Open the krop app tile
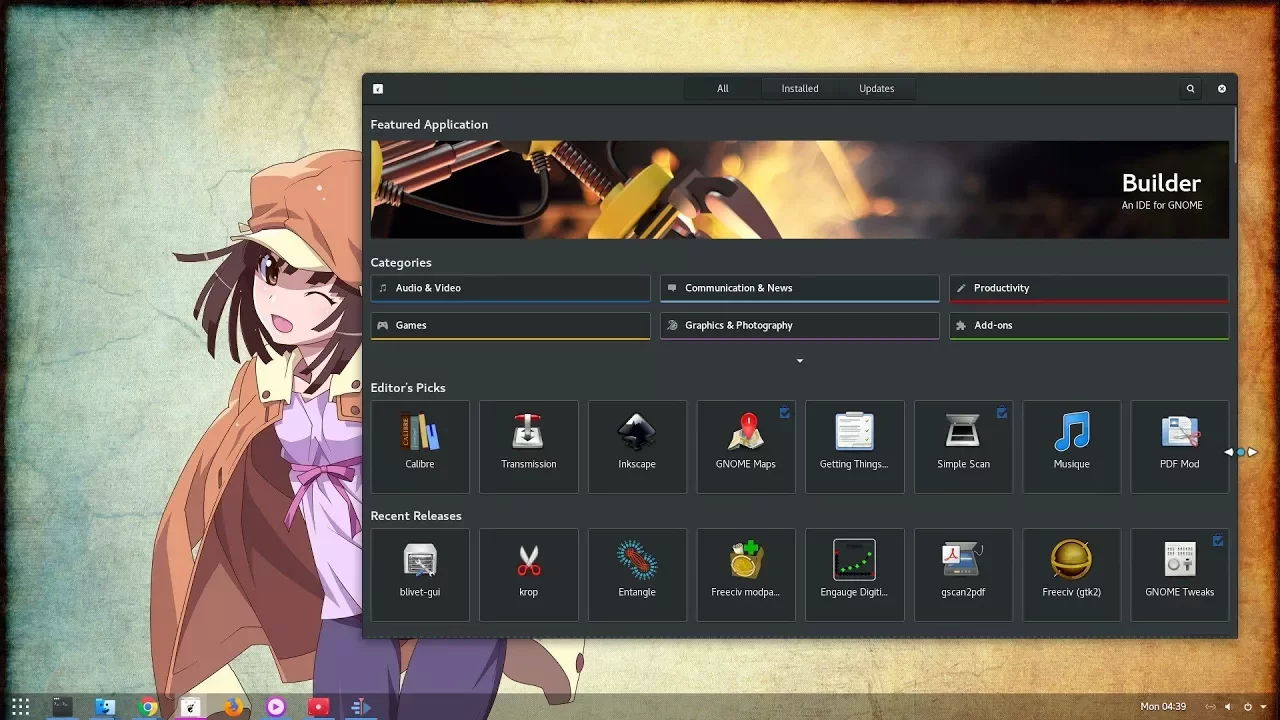 click(529, 575)
